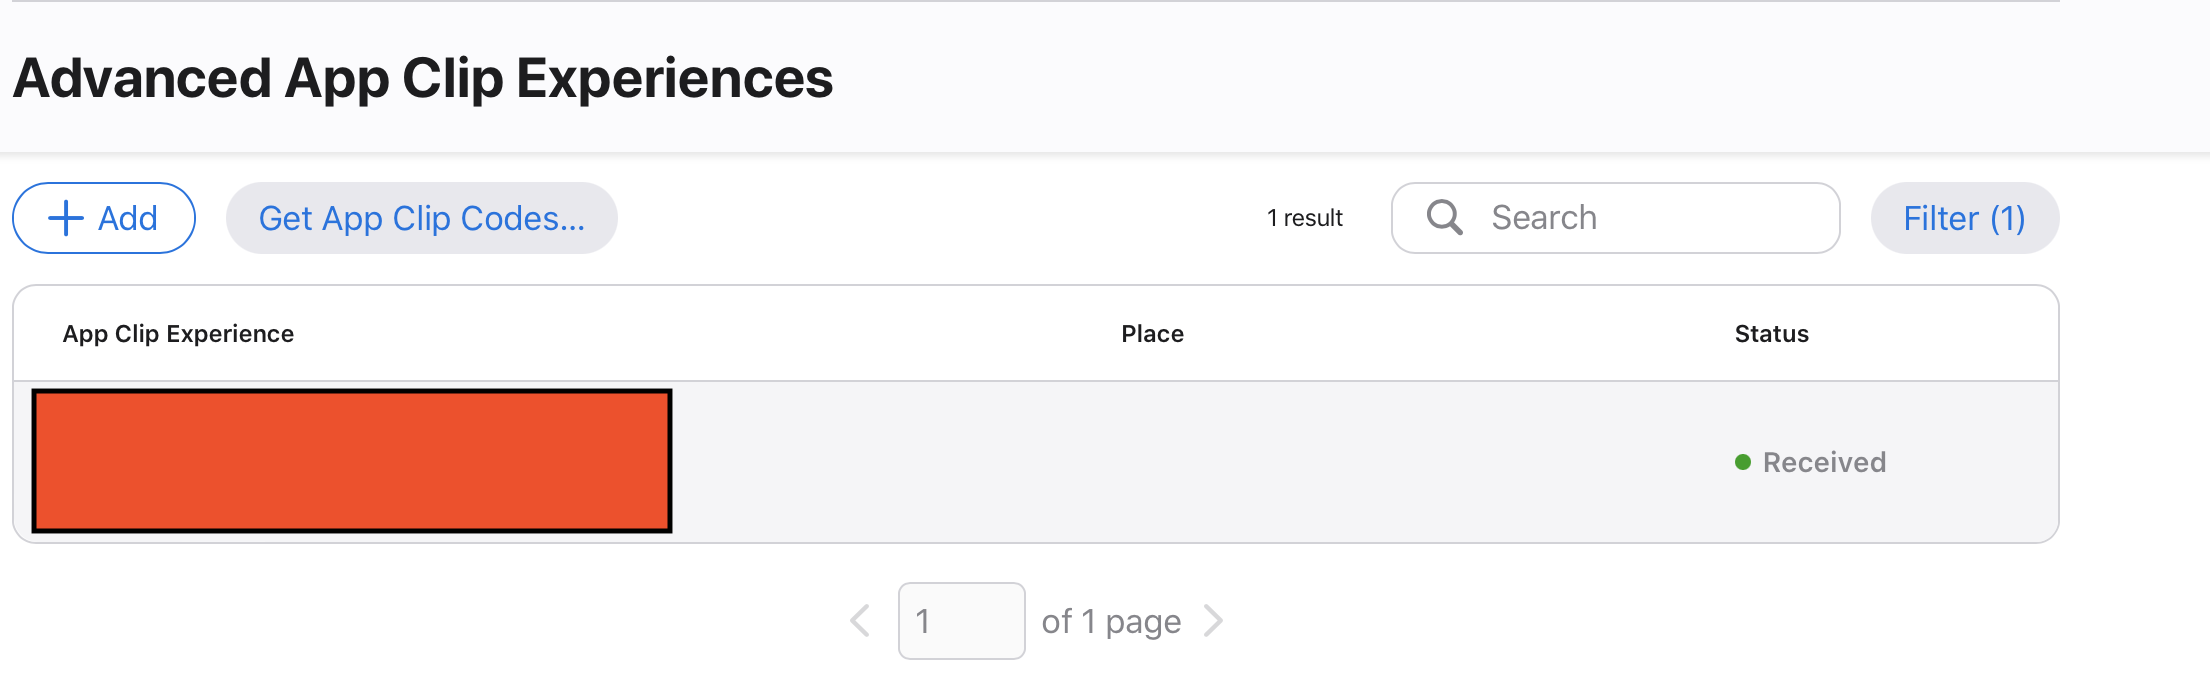Click the plus icon on Add button
The width and height of the screenshot is (2210, 676).
point(66,218)
